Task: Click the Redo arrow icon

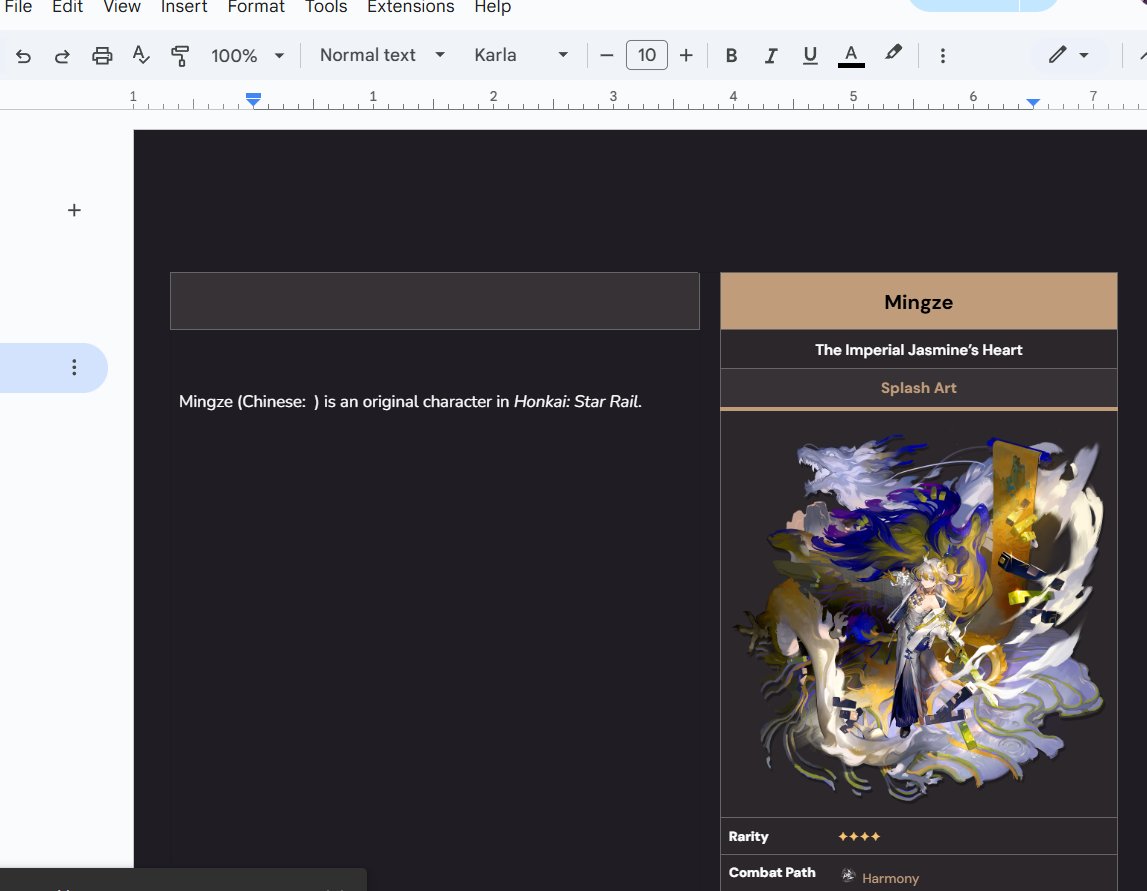Action: [x=62, y=56]
